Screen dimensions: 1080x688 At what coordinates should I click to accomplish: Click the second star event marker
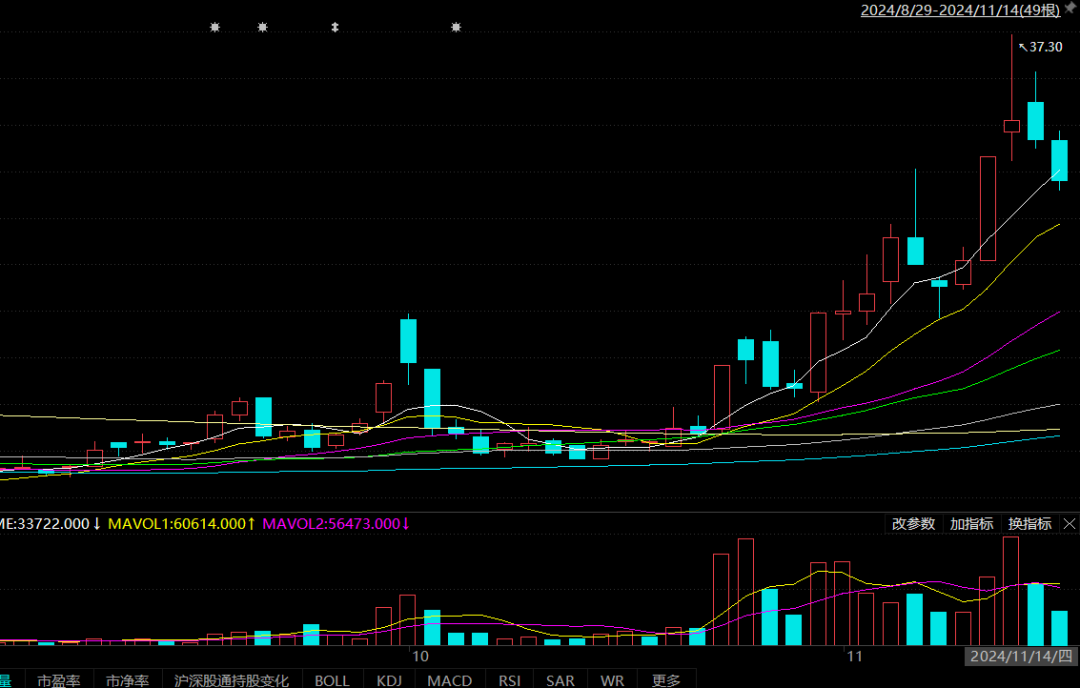262,28
